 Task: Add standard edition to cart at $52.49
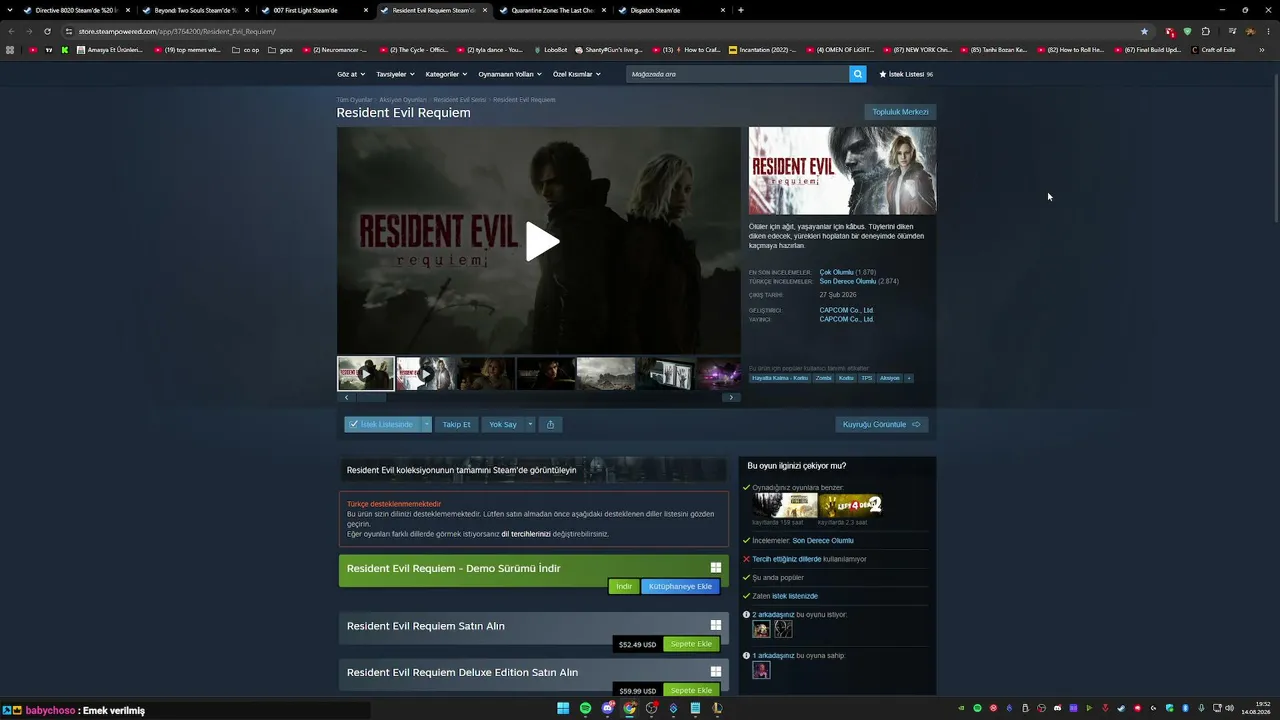click(691, 644)
